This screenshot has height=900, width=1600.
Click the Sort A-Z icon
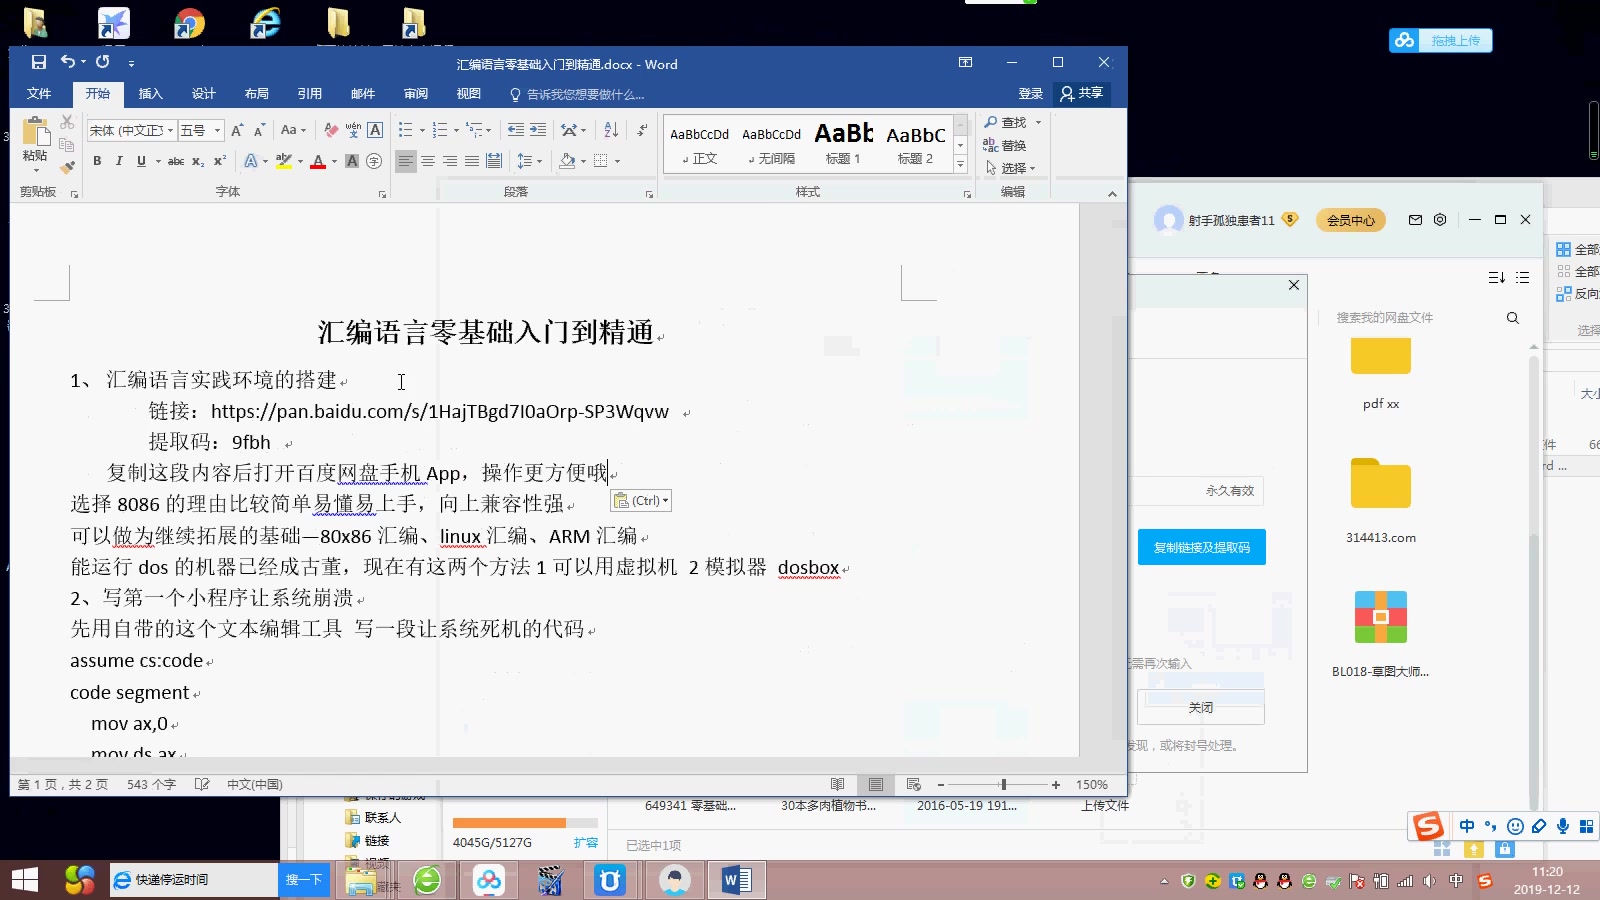pos(611,130)
